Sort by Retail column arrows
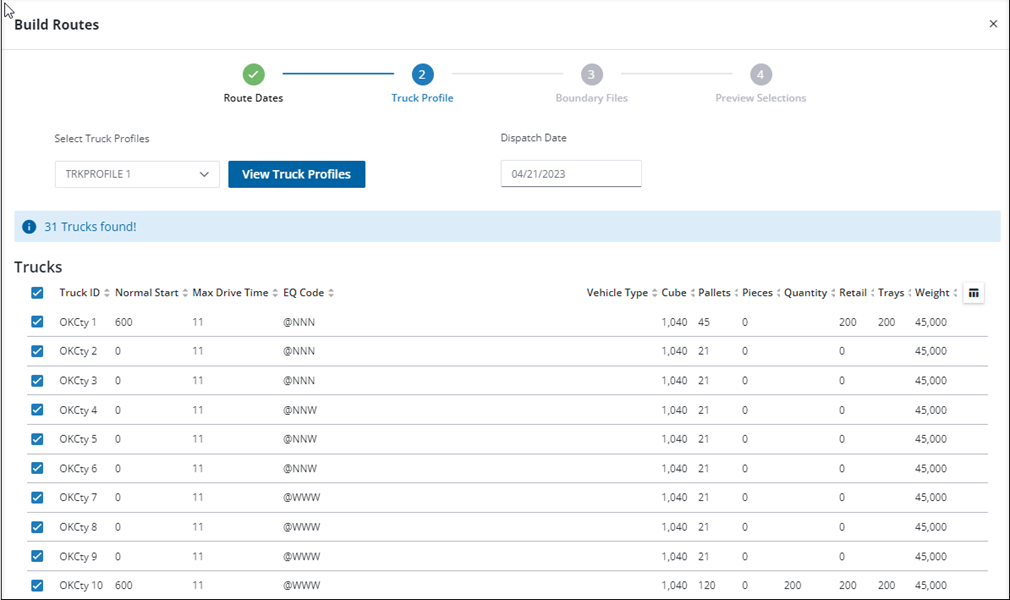The height and width of the screenshot is (600, 1010). click(x=872, y=293)
